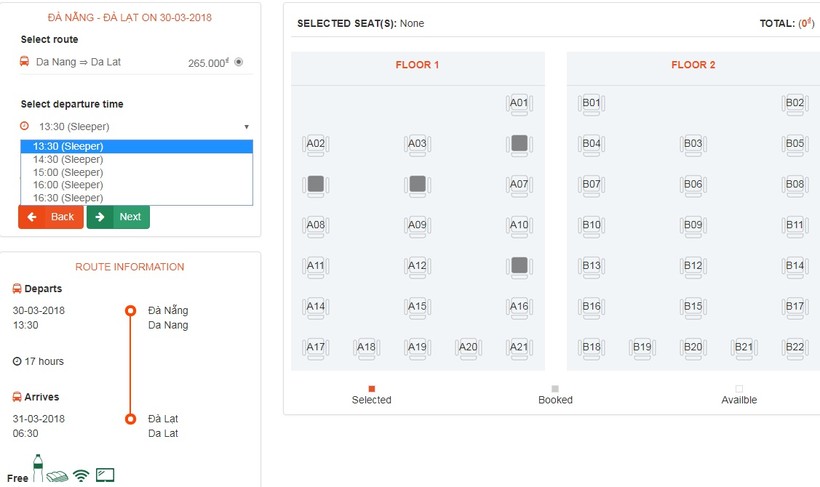Click the red Selected legend swatch
This screenshot has height=487, width=820.
click(372, 389)
